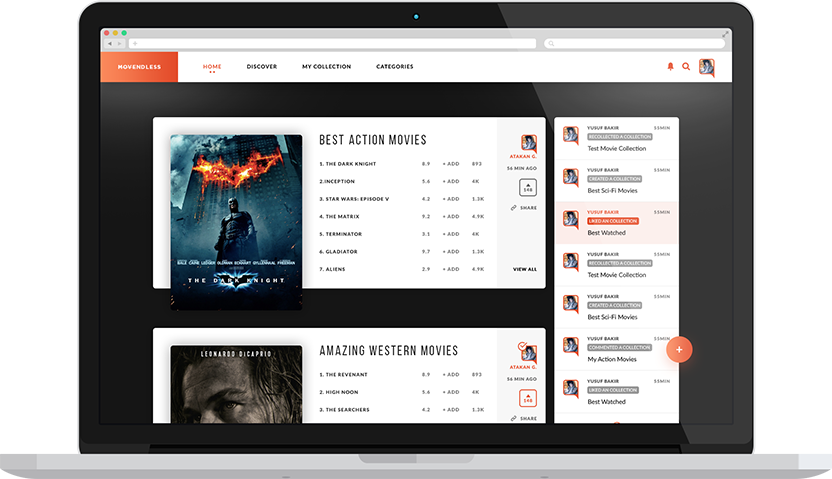
Task: Open Atakan G. avatar on Best Action Movies
Action: pos(528,143)
